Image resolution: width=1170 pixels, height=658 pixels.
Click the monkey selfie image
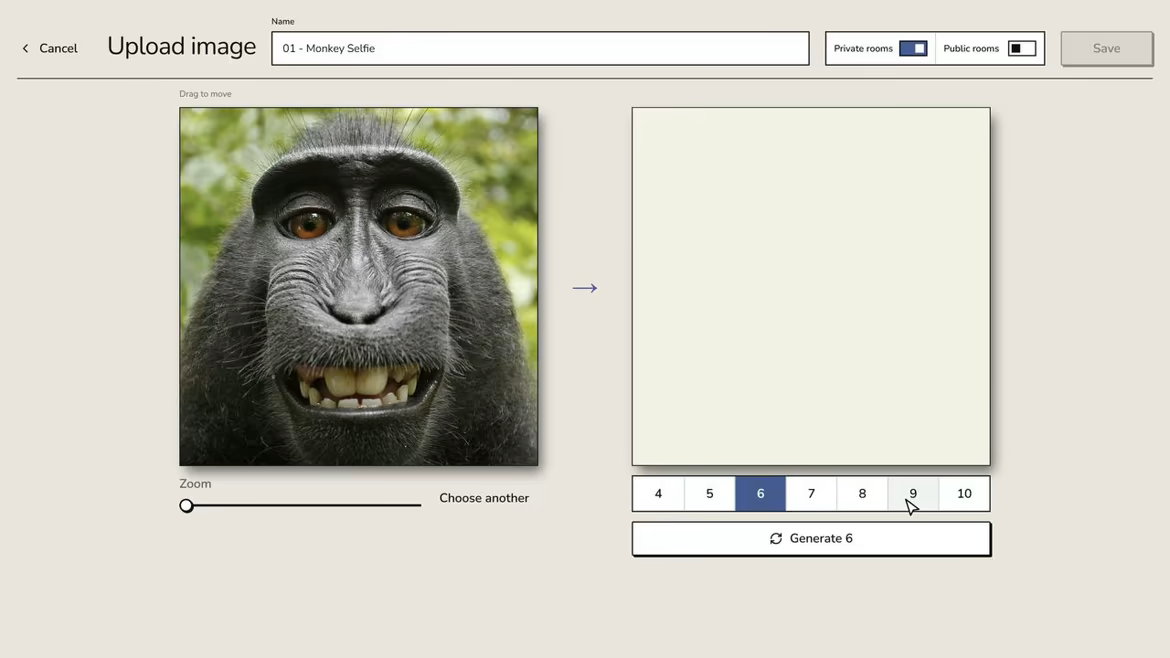click(358, 286)
